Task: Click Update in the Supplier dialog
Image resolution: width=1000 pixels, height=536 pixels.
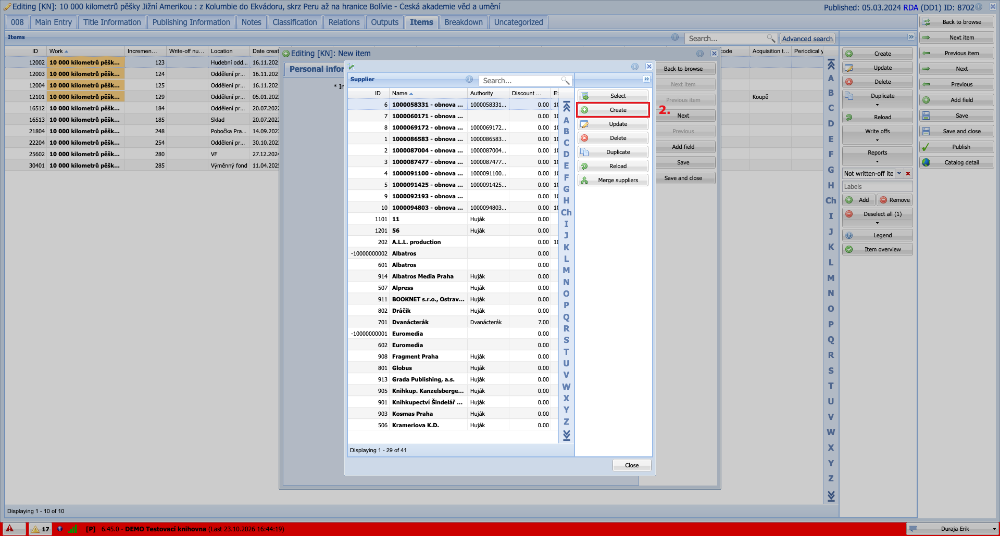Action: (613, 124)
